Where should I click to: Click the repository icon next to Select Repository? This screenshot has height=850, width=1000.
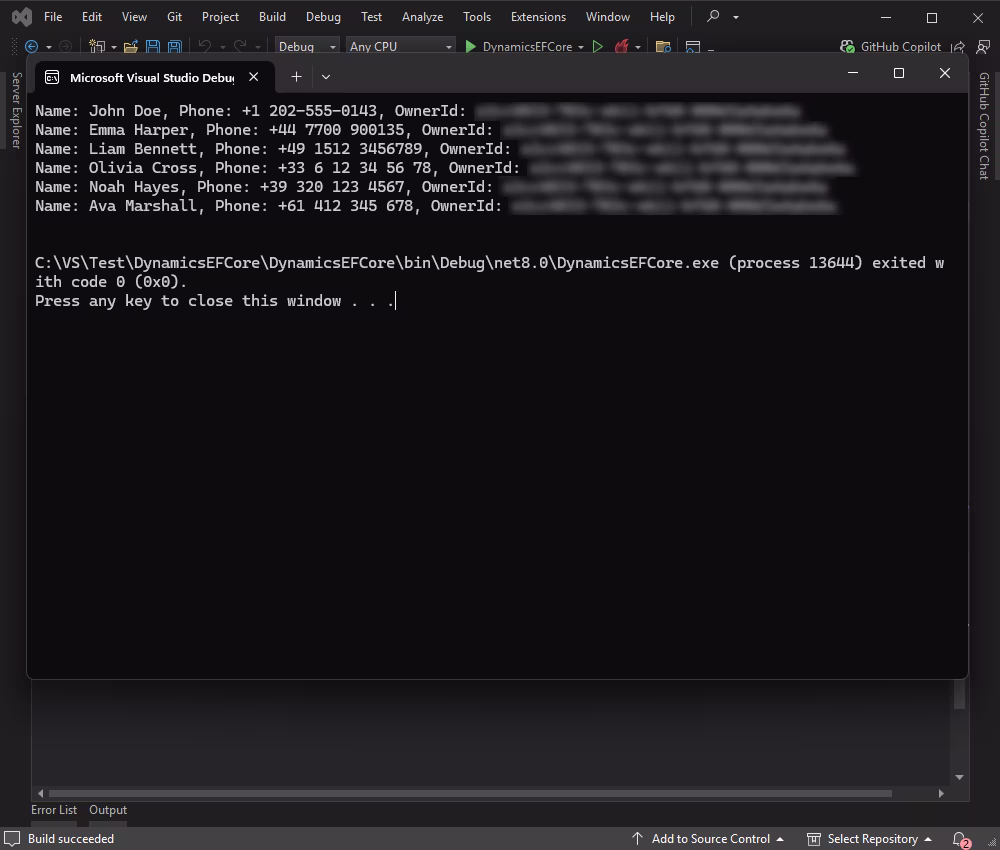click(814, 839)
